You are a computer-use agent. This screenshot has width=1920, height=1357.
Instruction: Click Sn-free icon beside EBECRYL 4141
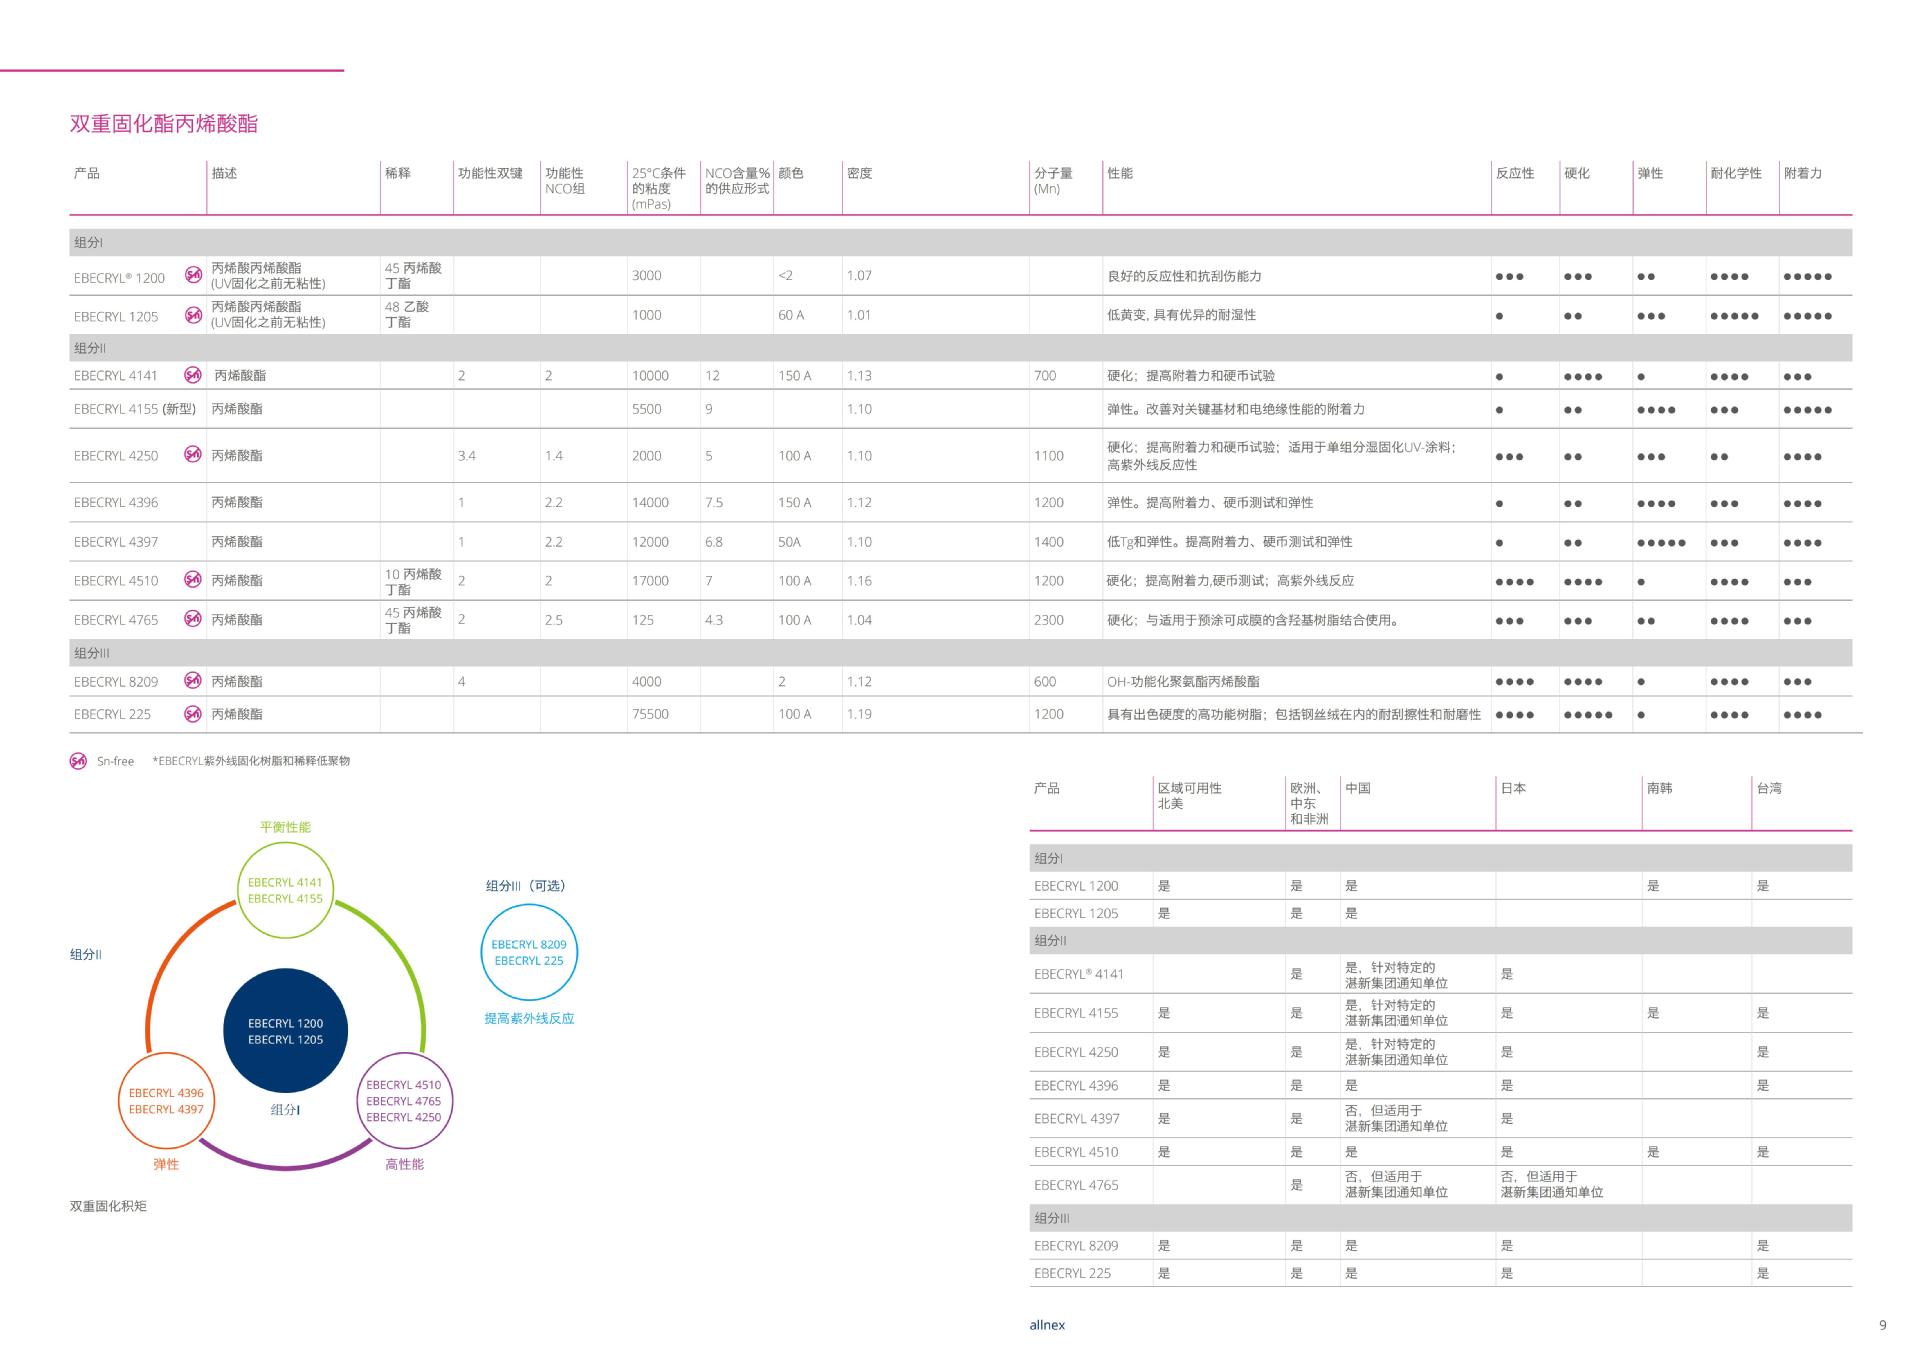click(193, 376)
